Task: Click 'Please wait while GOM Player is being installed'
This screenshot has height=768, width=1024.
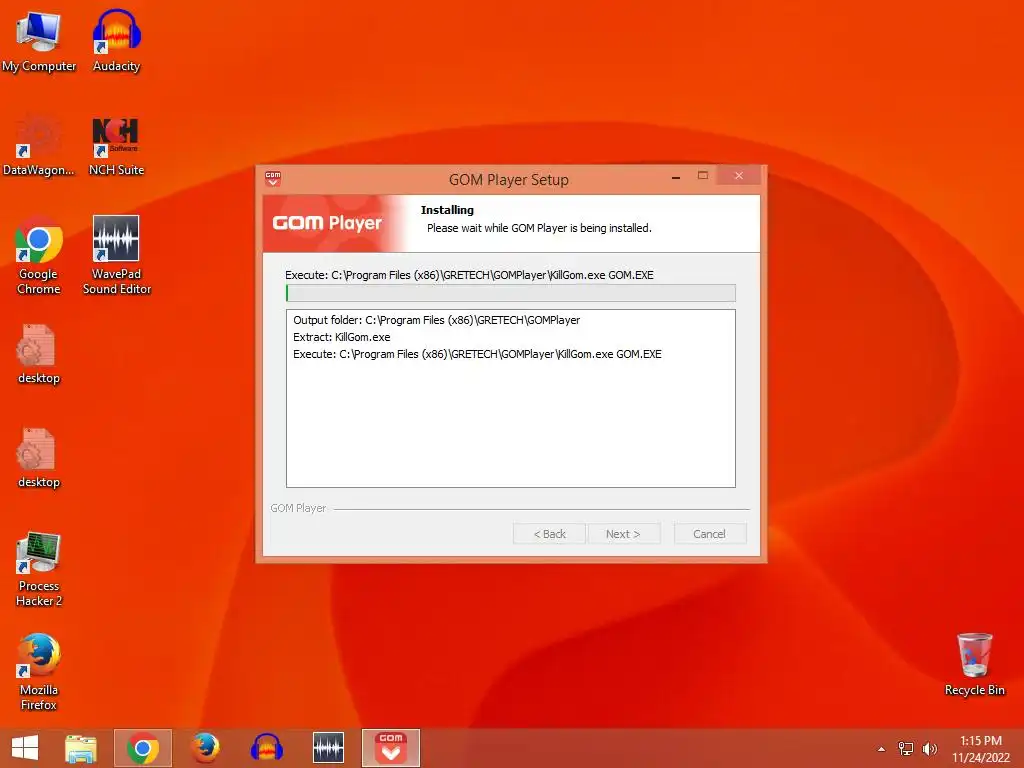Action: tap(539, 228)
